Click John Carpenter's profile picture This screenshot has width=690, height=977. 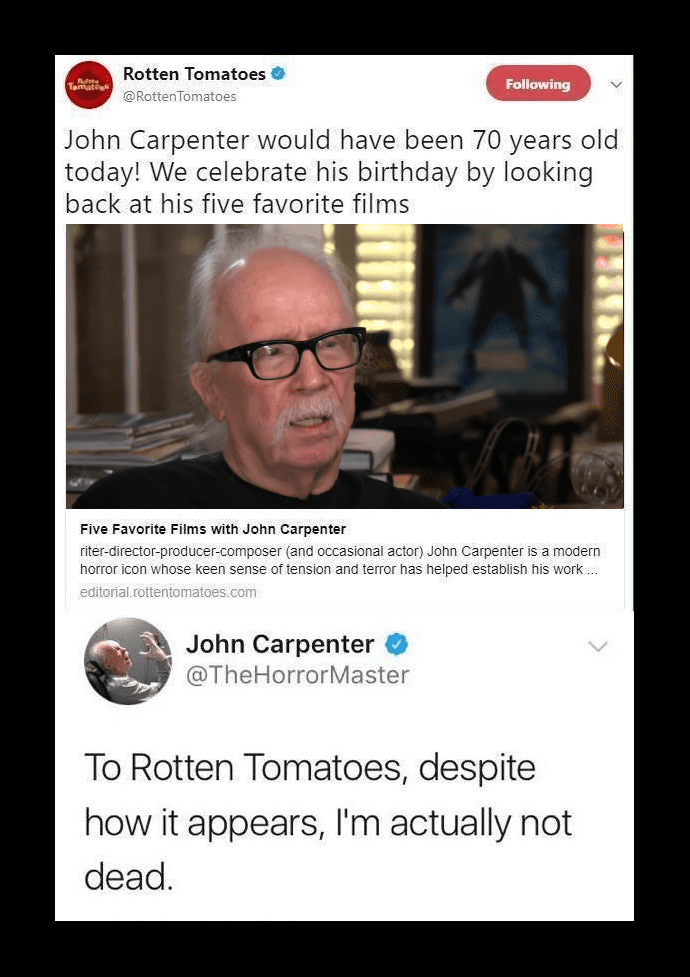point(128,661)
